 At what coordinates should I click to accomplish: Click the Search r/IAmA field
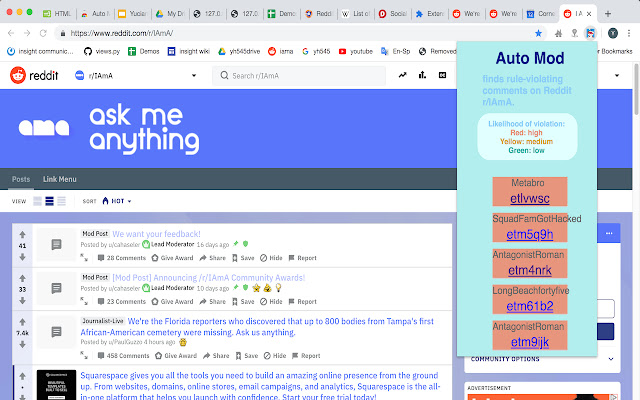pos(299,76)
